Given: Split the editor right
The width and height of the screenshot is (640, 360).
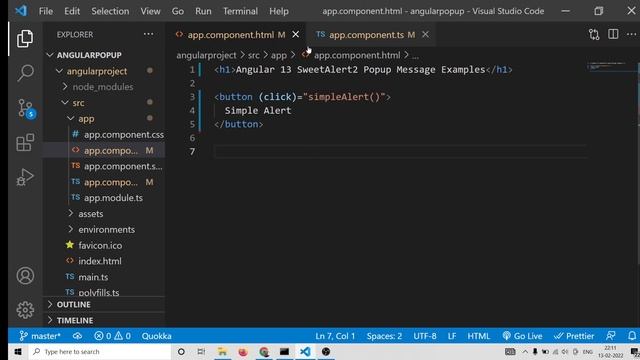Looking at the screenshot, I should pyautogui.click(x=613, y=34).
